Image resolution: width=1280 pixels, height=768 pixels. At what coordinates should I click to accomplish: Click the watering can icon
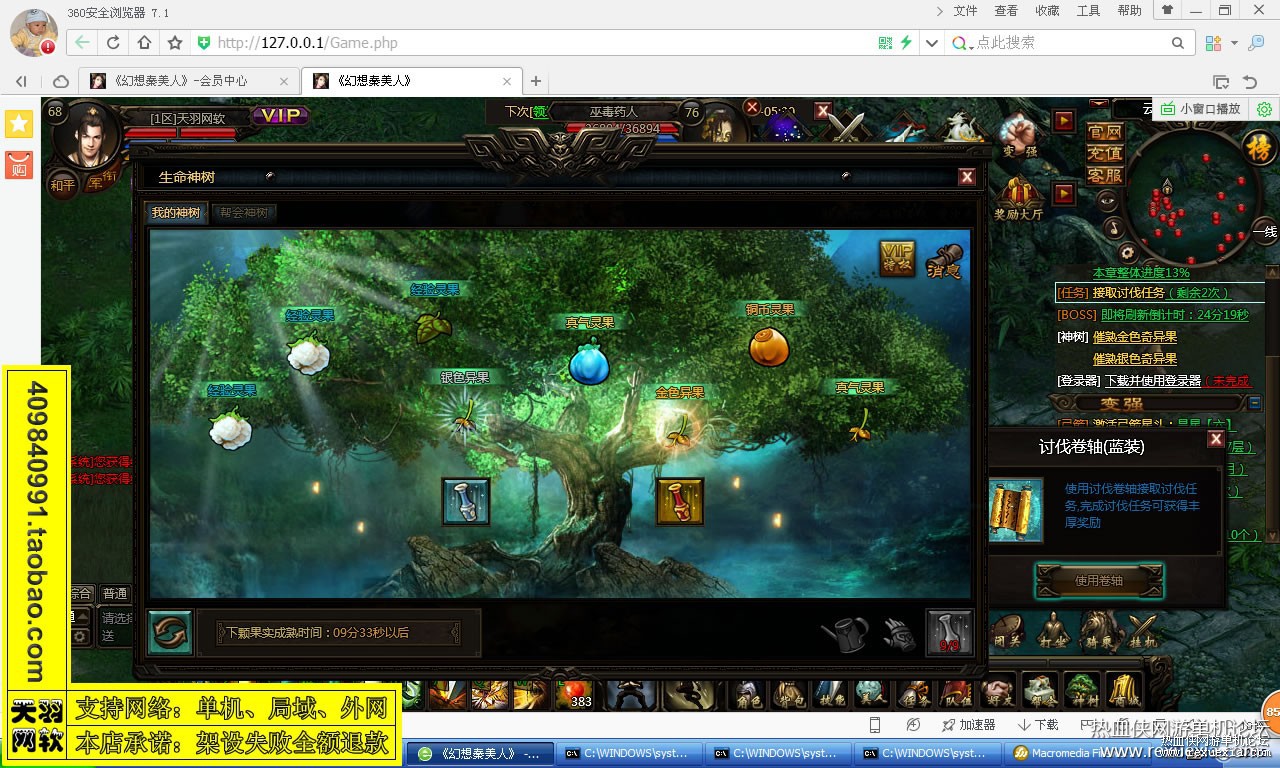(x=844, y=633)
